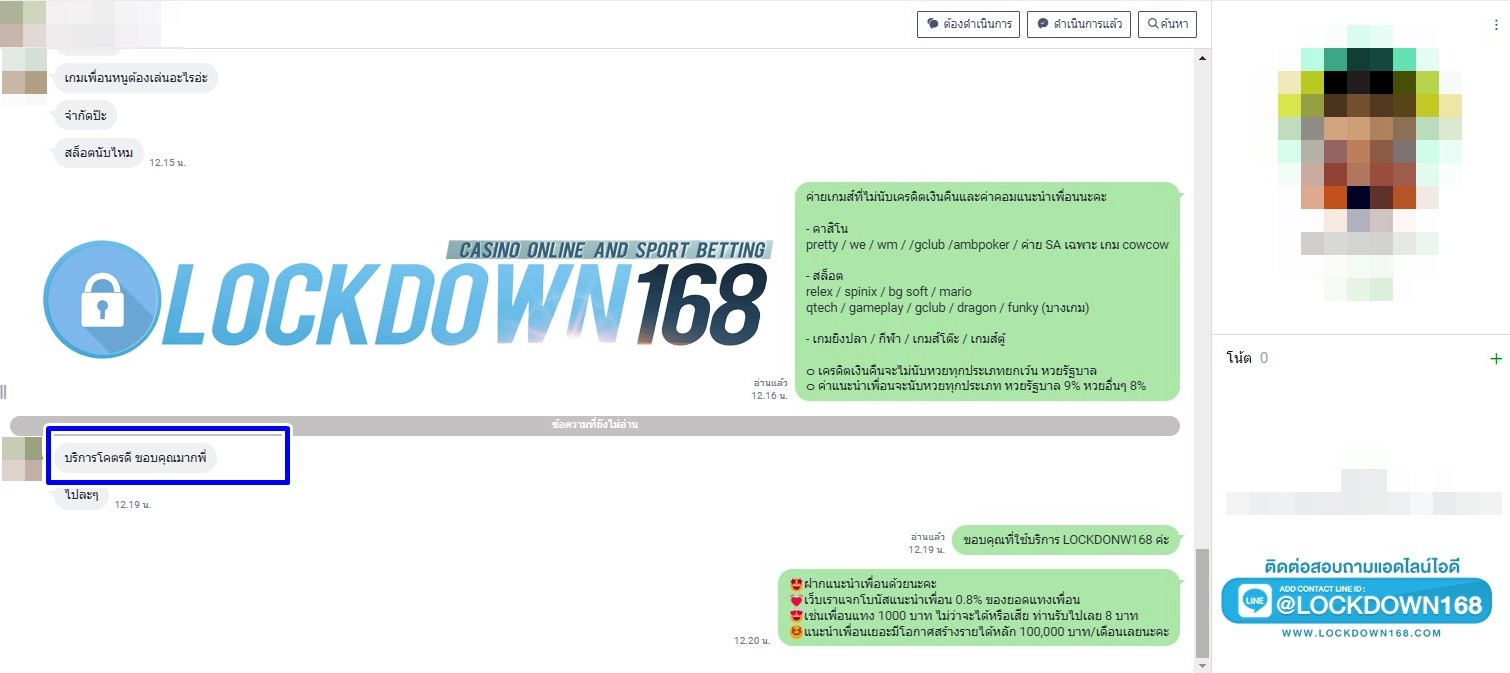Click the sender avatar beside เกมเพื่อนหมูต้องเล่นอะไรอ่ะ

pos(22,82)
